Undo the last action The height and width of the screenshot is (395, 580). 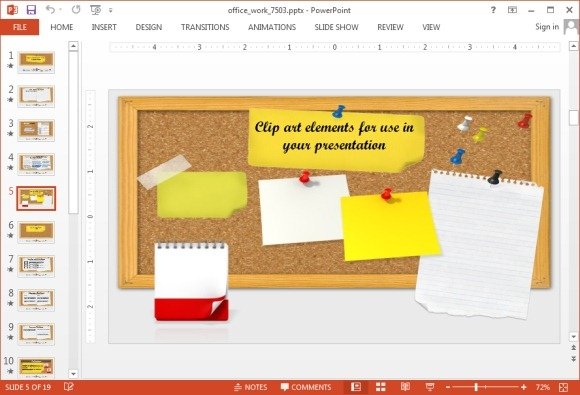50,10
